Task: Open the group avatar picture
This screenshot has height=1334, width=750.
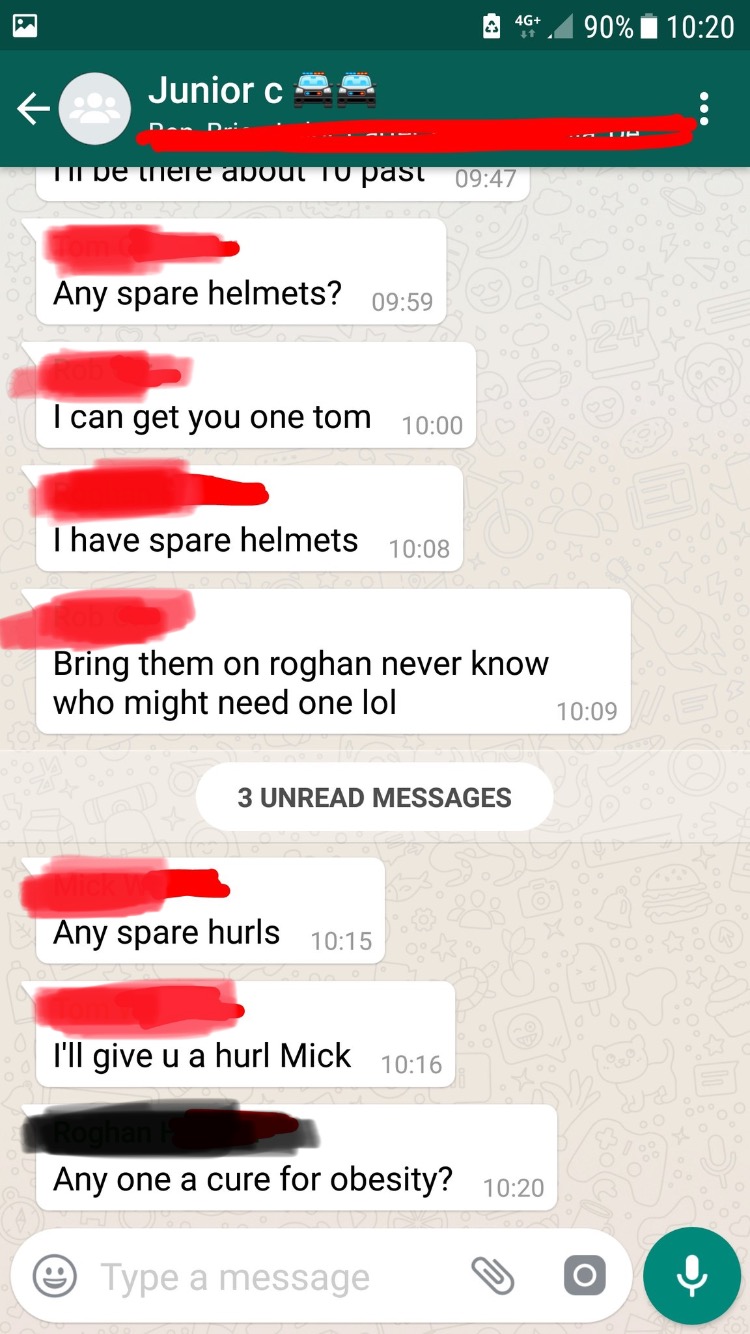Action: coord(95,109)
